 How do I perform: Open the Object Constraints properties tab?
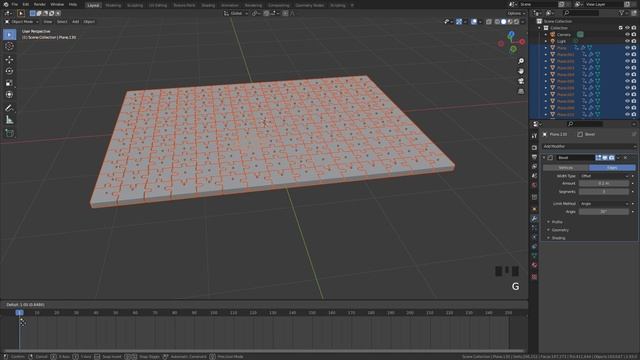(x=534, y=247)
